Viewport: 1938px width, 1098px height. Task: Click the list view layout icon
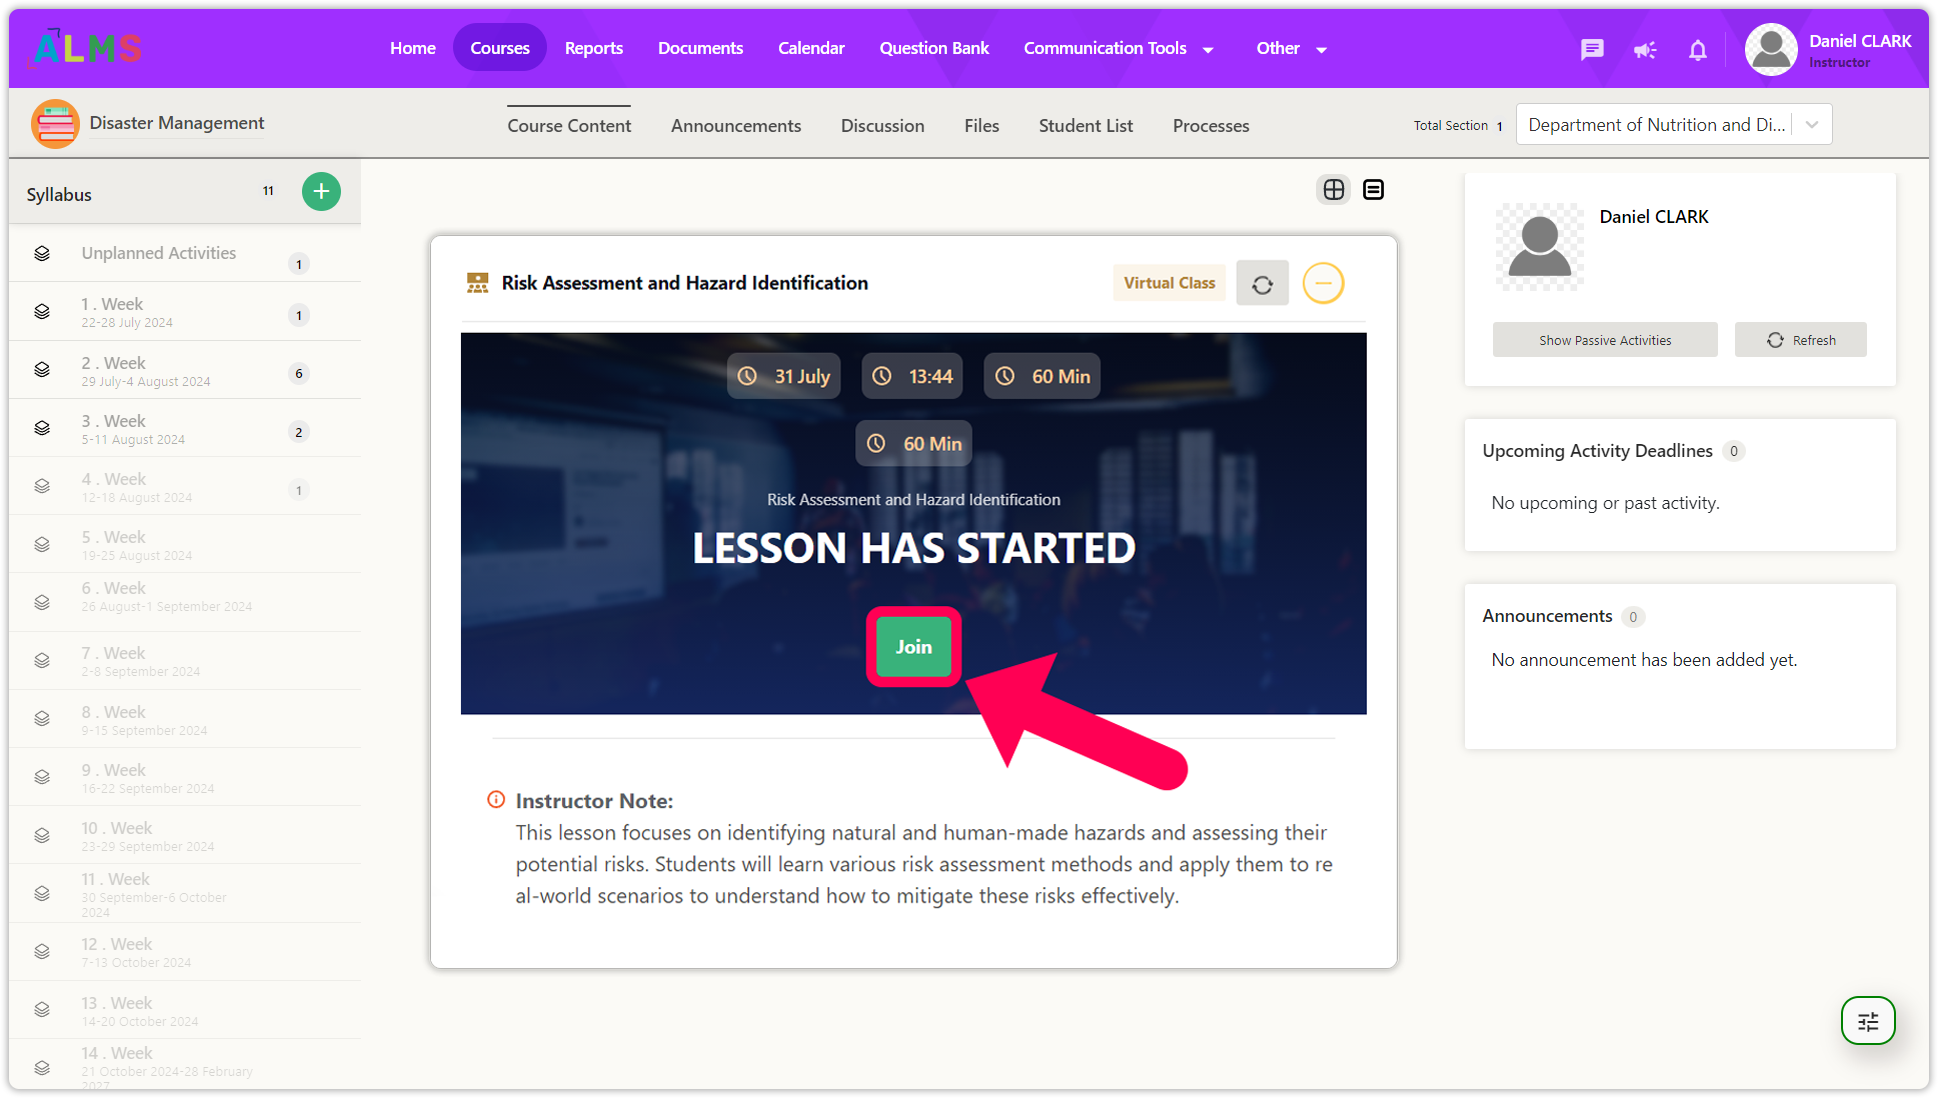click(1374, 189)
